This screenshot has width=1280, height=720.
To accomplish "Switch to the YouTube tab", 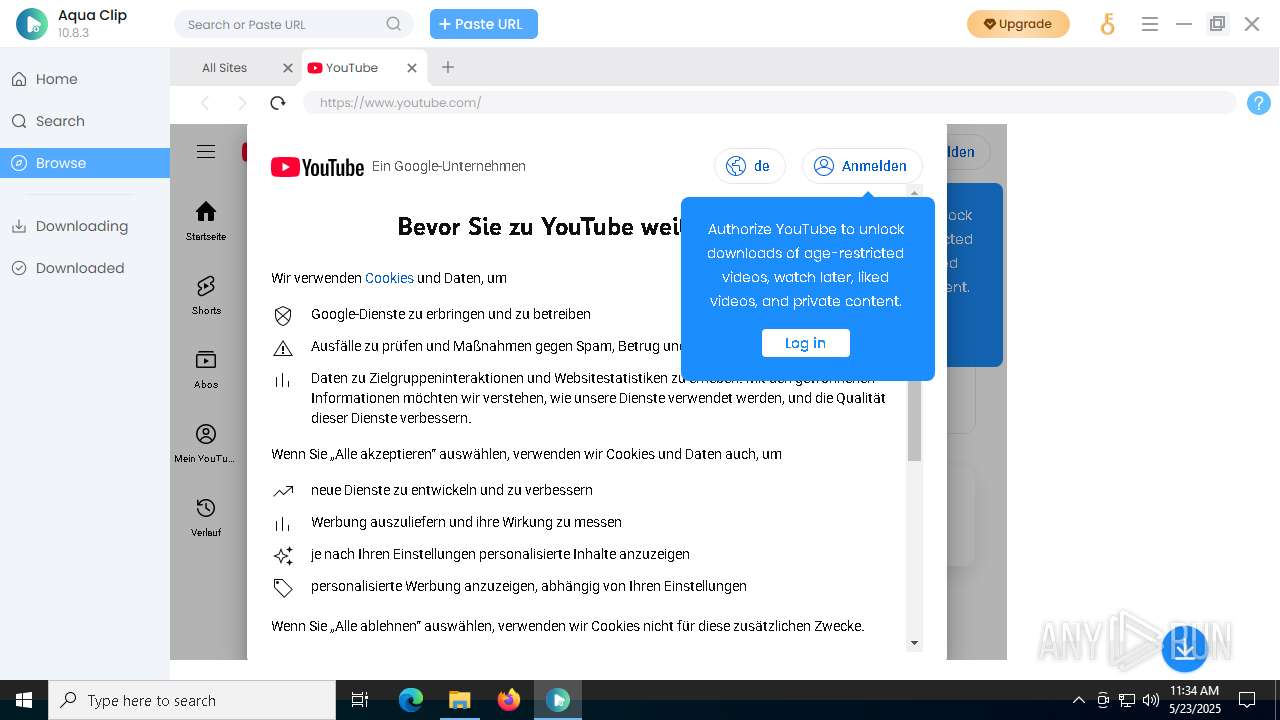I will coord(351,67).
